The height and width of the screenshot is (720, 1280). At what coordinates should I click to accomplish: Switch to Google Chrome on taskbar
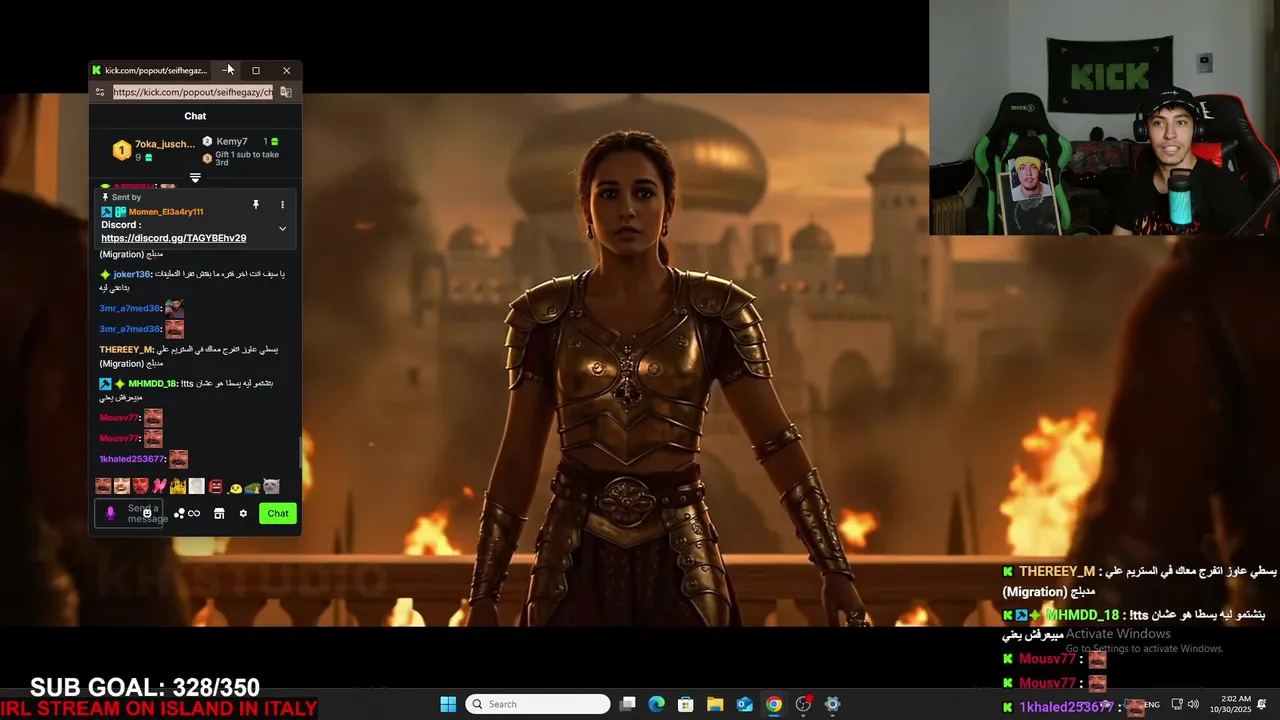[774, 704]
